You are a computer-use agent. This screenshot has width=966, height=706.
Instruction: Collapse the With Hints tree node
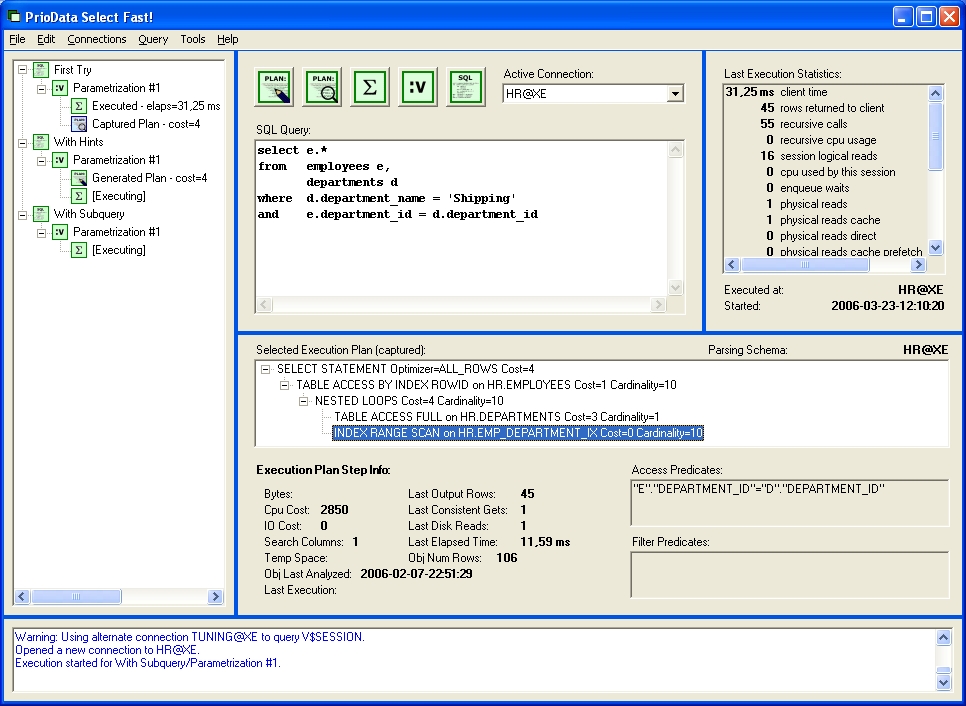click(23, 142)
